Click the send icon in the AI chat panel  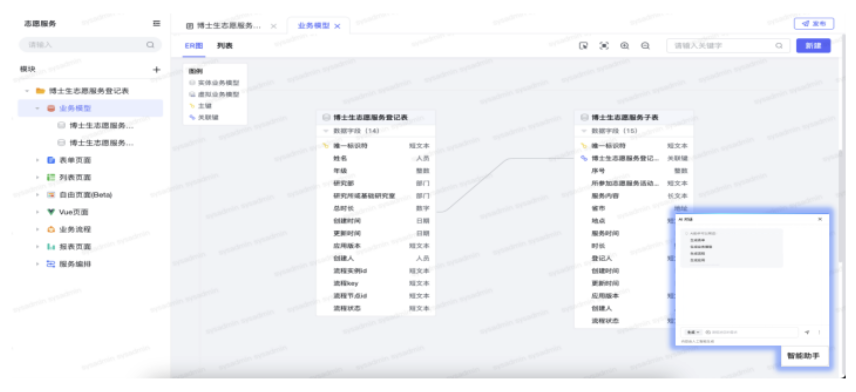(x=807, y=332)
